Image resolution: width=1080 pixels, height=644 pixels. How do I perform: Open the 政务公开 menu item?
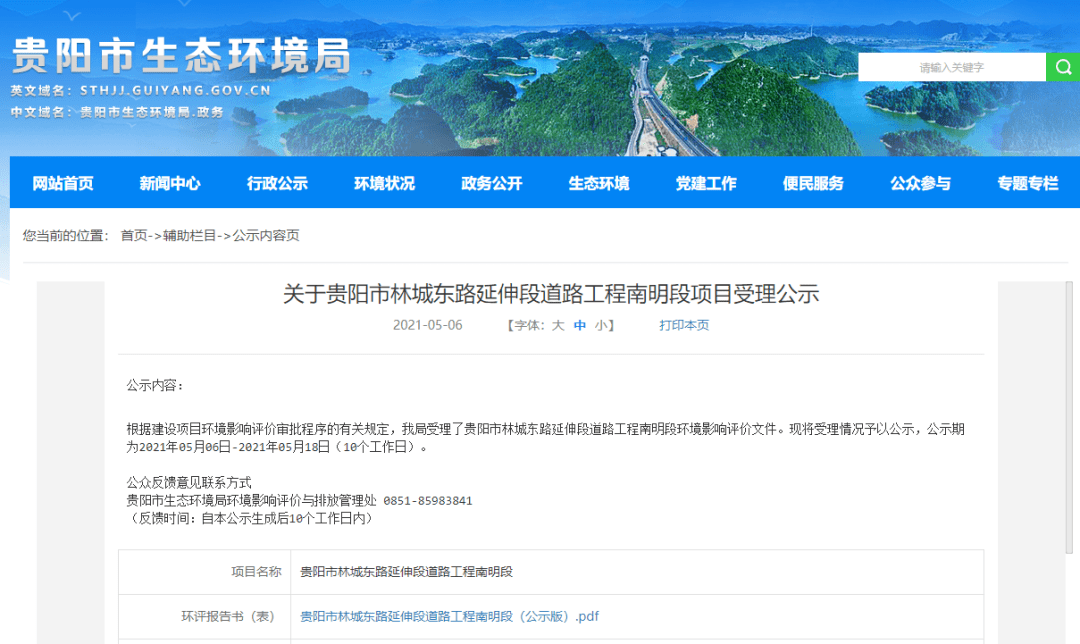tap(492, 183)
